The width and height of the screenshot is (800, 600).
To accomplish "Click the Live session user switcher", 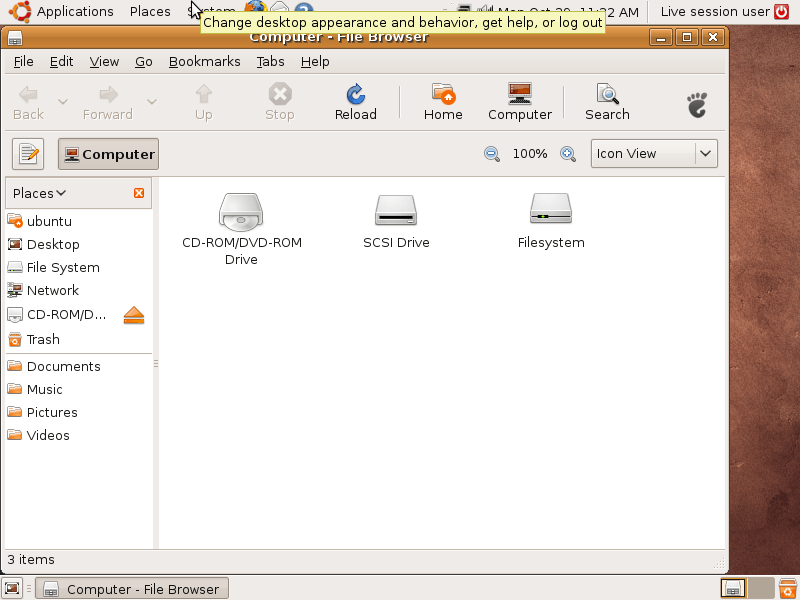I will [715, 11].
